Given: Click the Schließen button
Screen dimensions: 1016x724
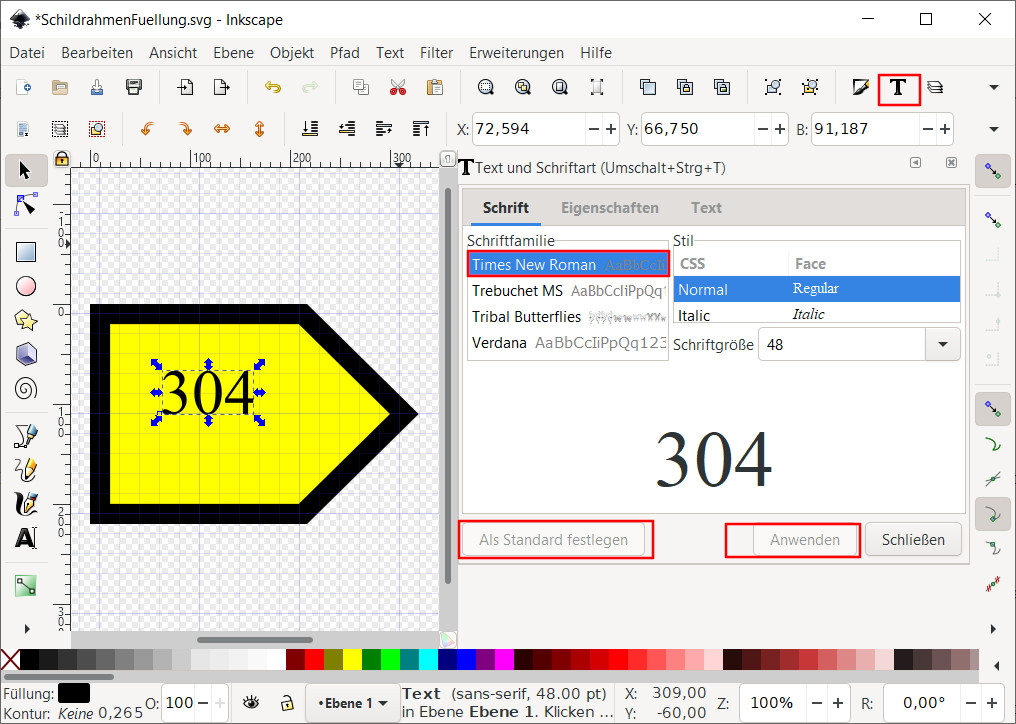Looking at the screenshot, I should click(x=912, y=540).
